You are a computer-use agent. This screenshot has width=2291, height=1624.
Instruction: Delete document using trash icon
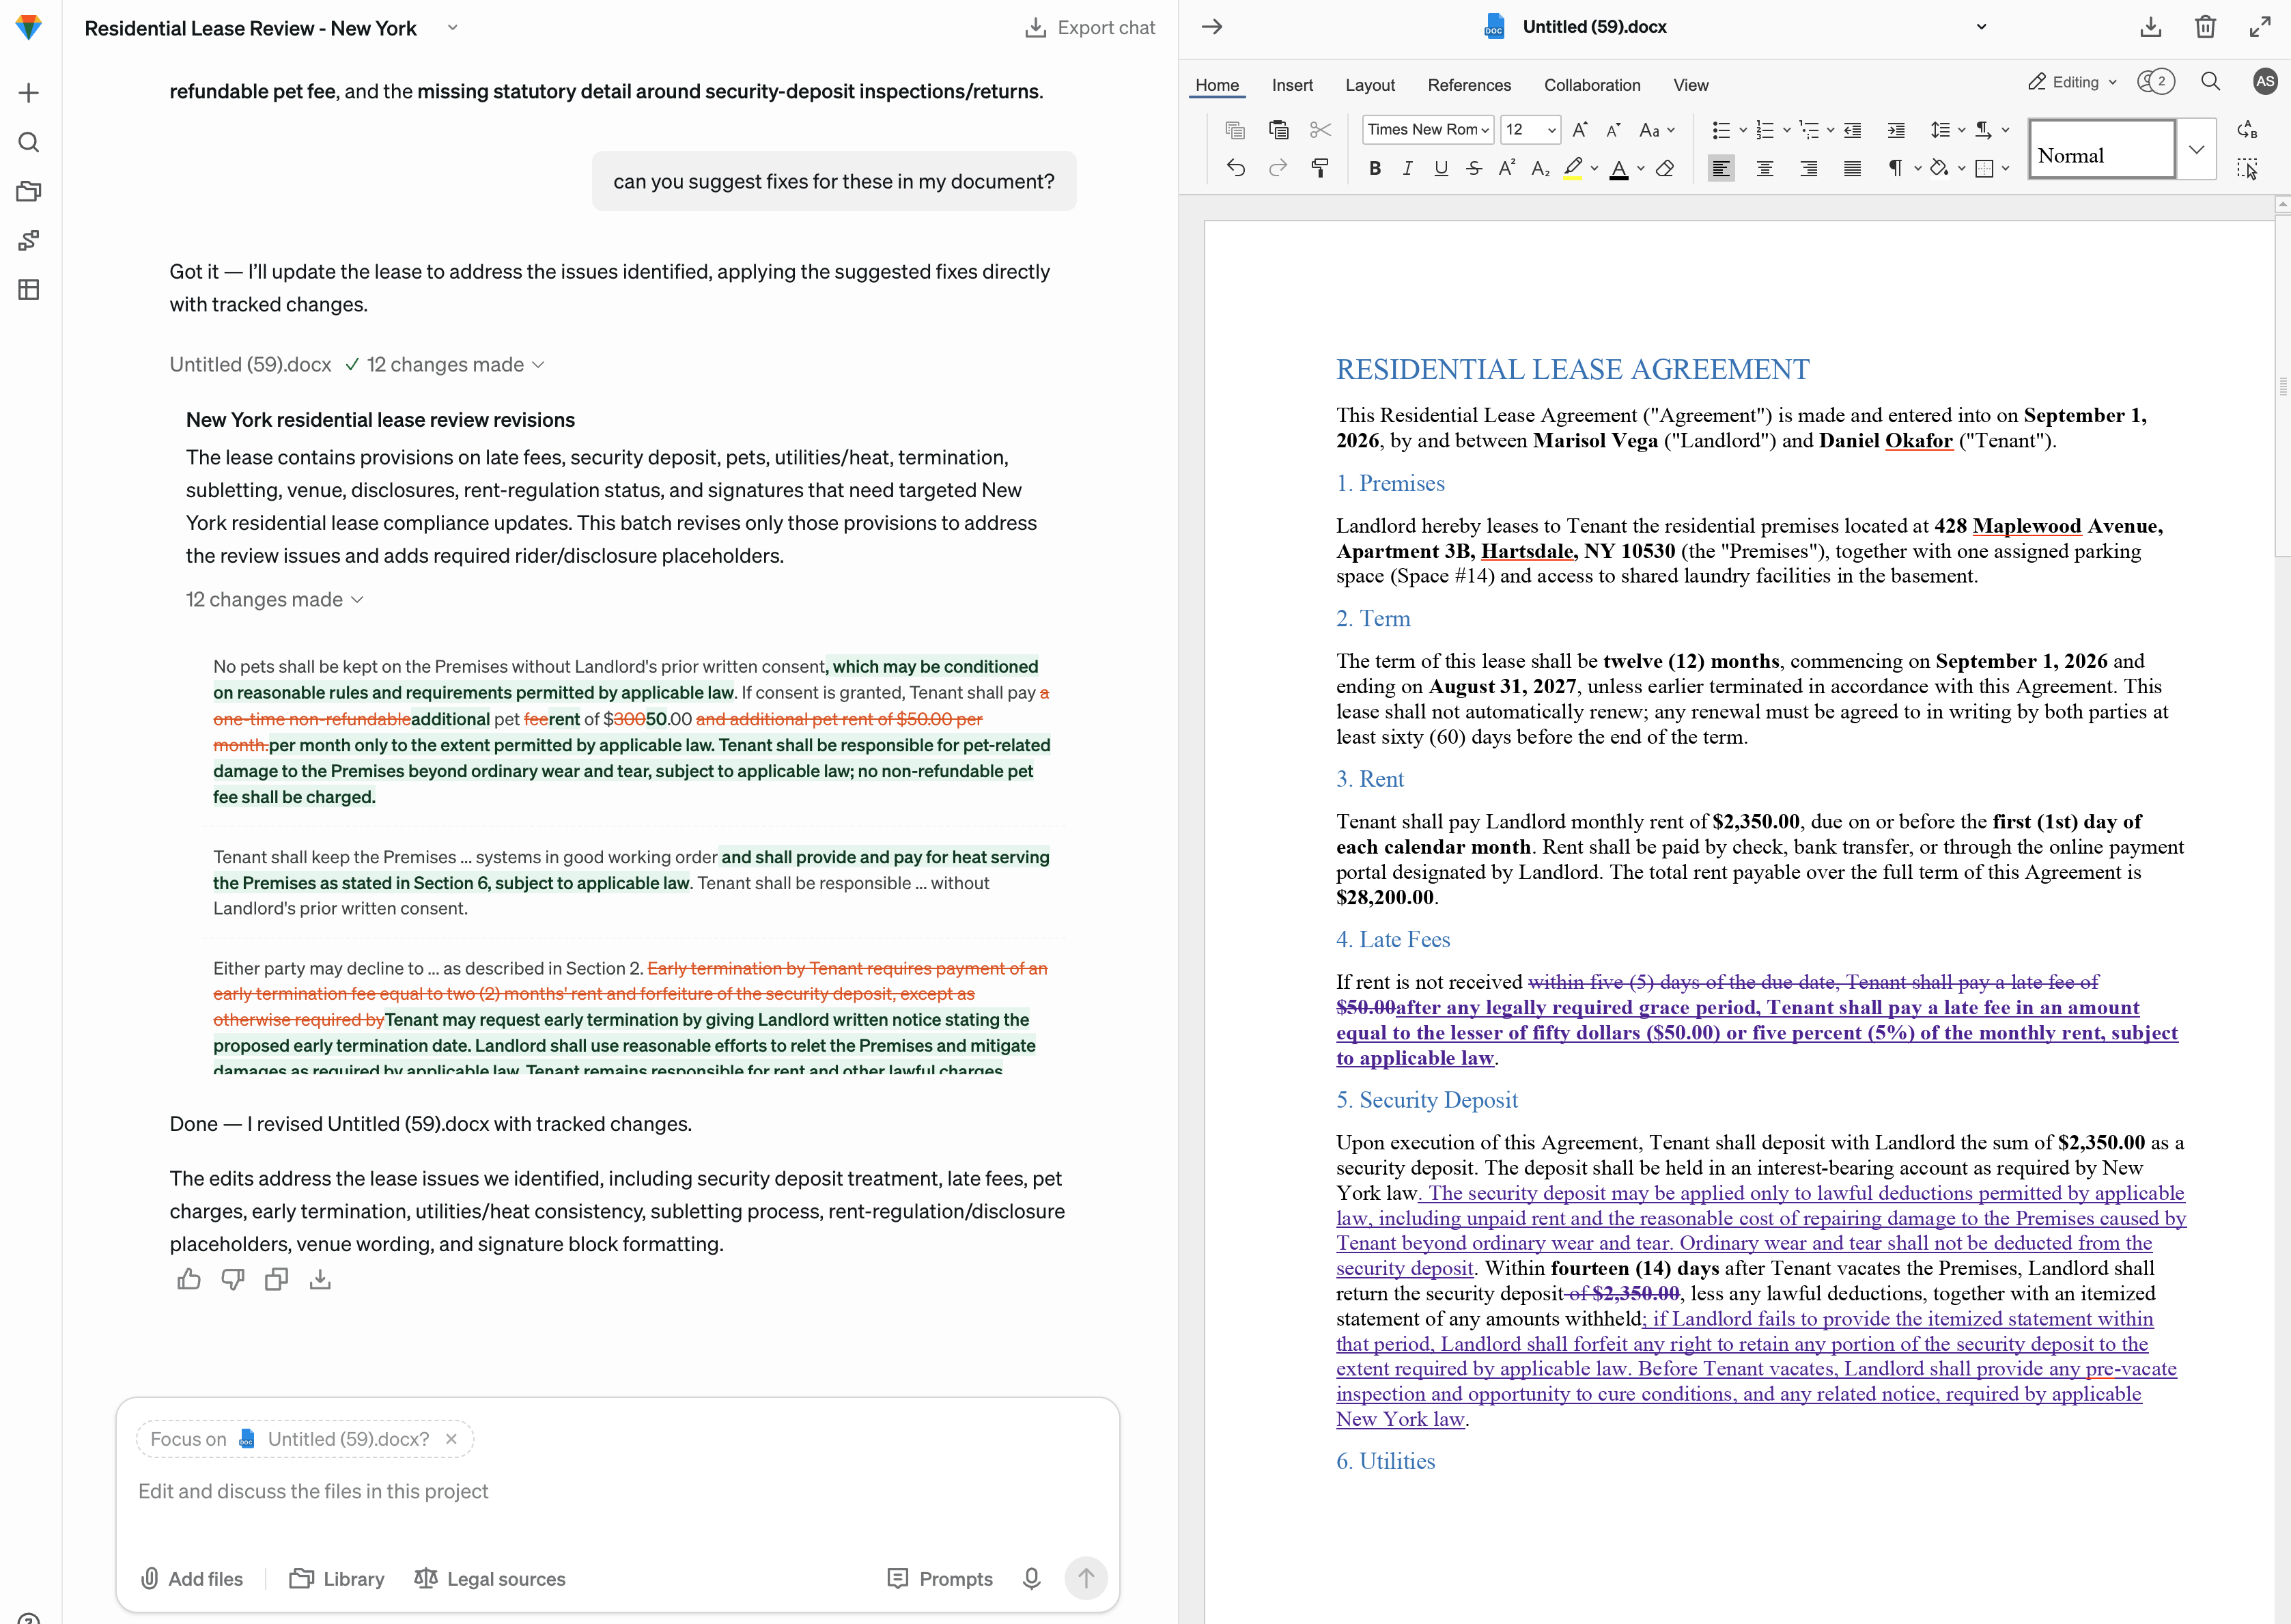(2205, 27)
